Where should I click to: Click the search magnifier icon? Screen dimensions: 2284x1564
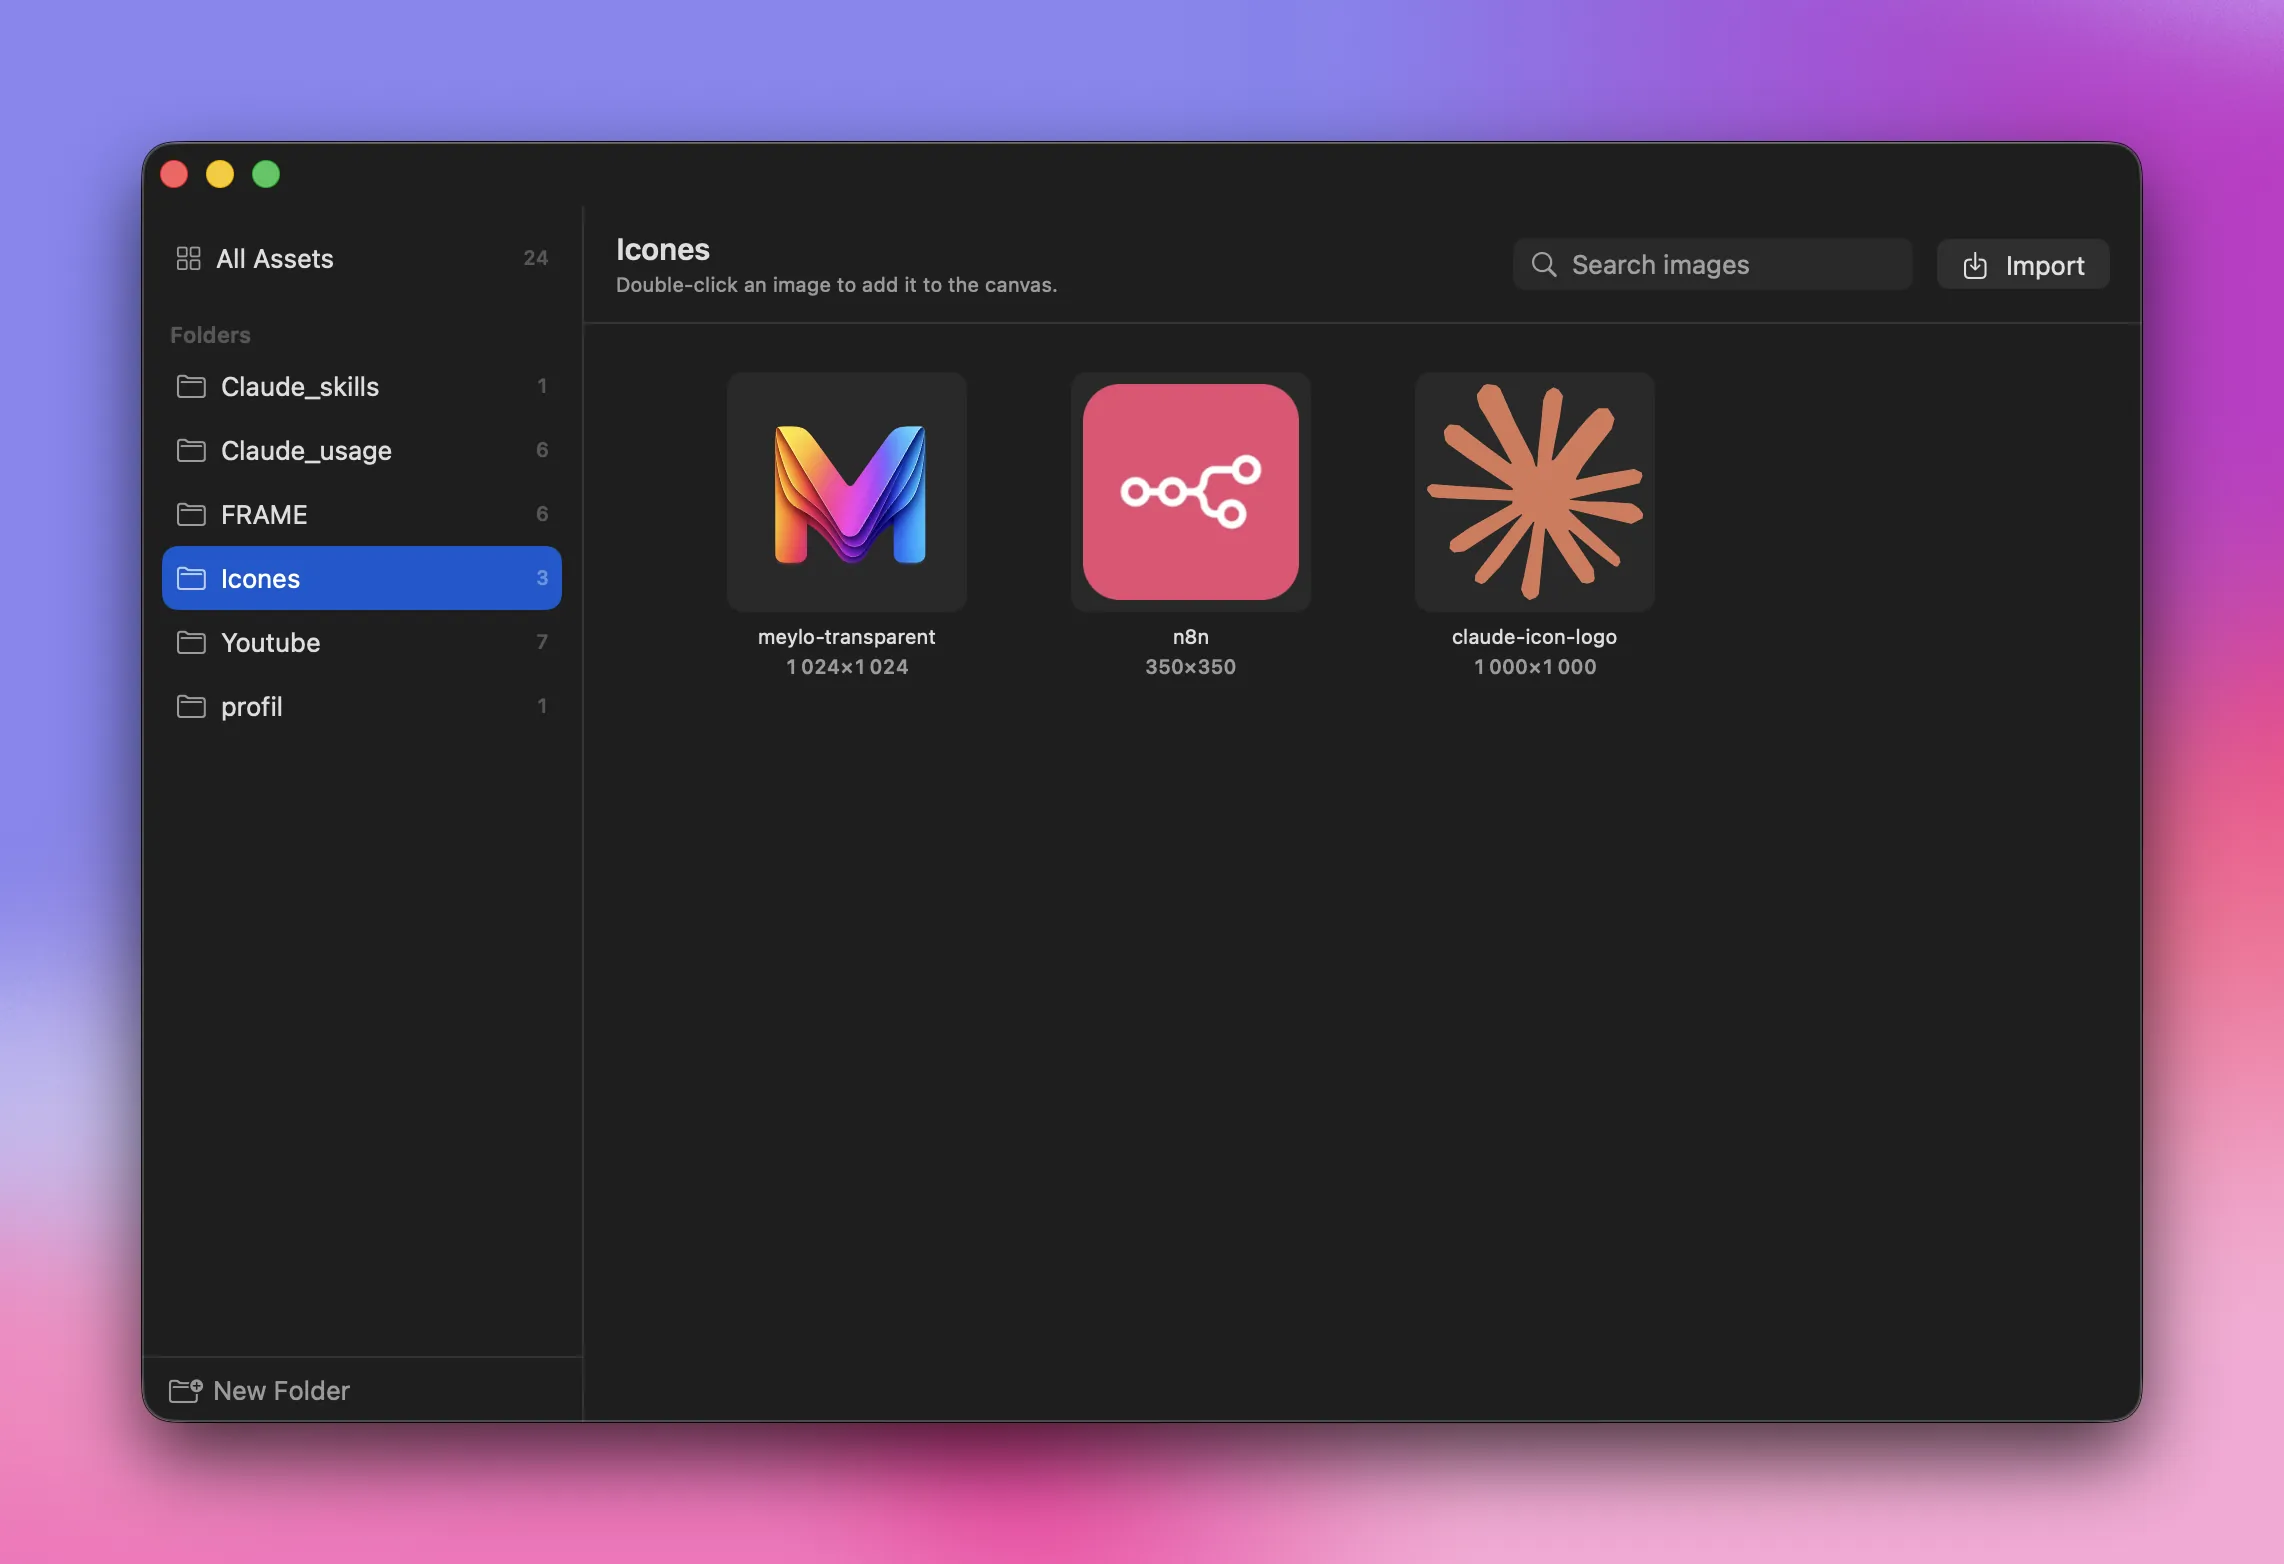(1544, 264)
